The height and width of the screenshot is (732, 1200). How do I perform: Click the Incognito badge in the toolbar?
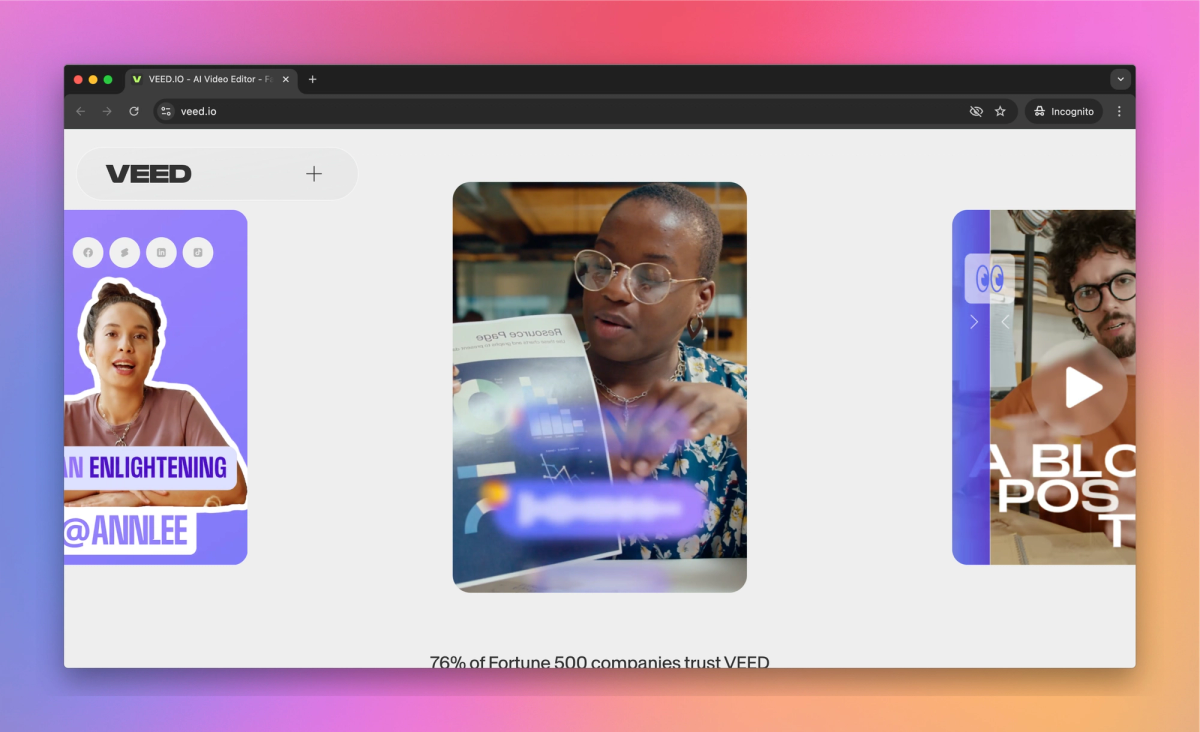1063,111
